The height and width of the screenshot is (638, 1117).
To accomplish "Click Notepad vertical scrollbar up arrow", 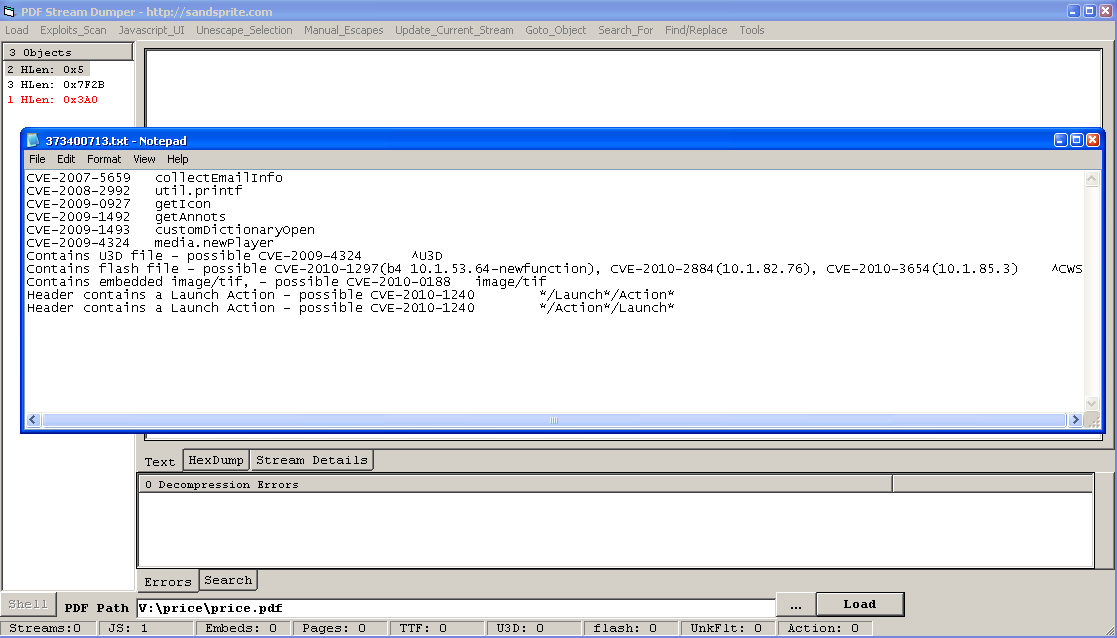I will pos(1091,179).
